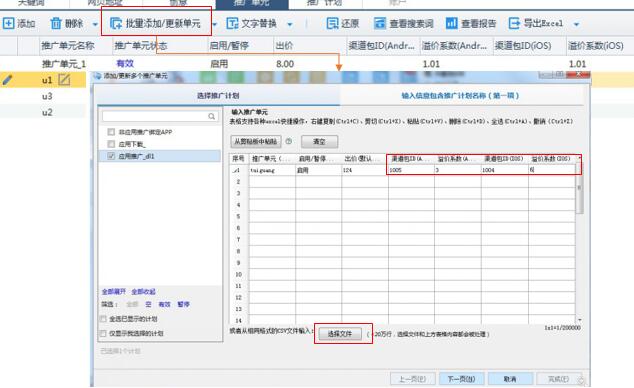Click the 查看报告 chart icon
Screen dimensions: 634x388
[x=451, y=23]
